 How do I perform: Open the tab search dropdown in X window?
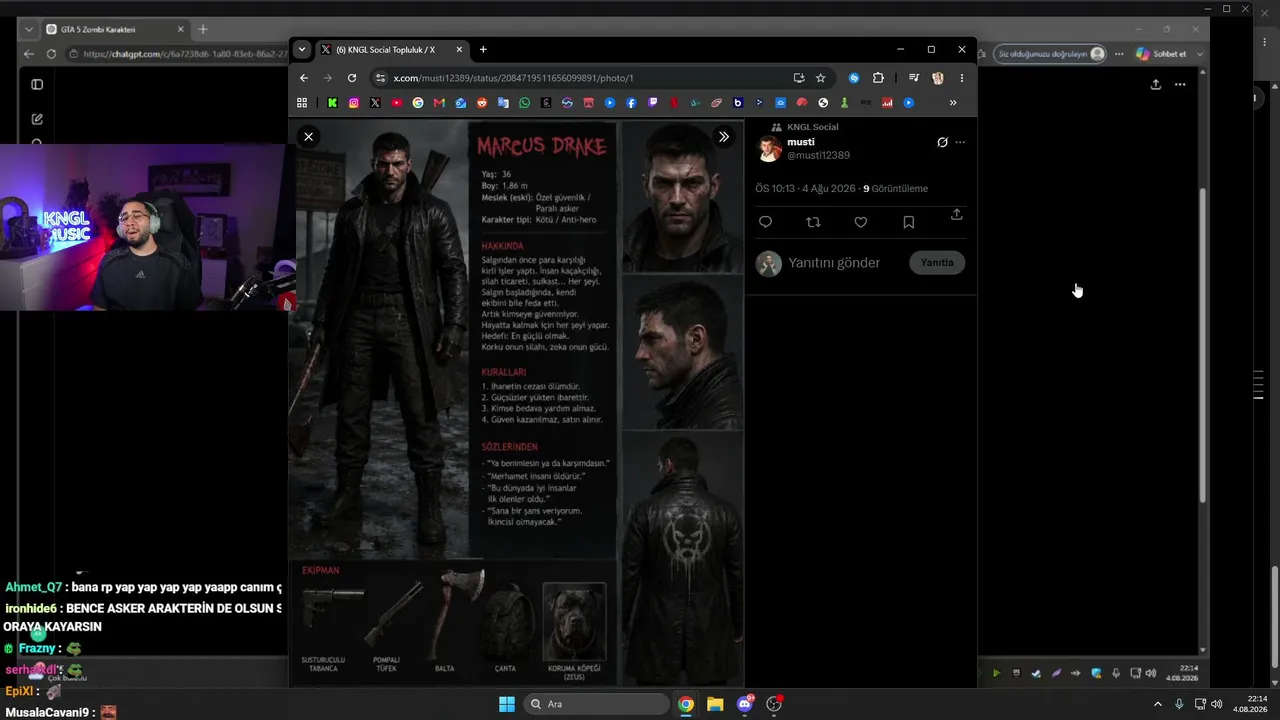pyautogui.click(x=302, y=49)
